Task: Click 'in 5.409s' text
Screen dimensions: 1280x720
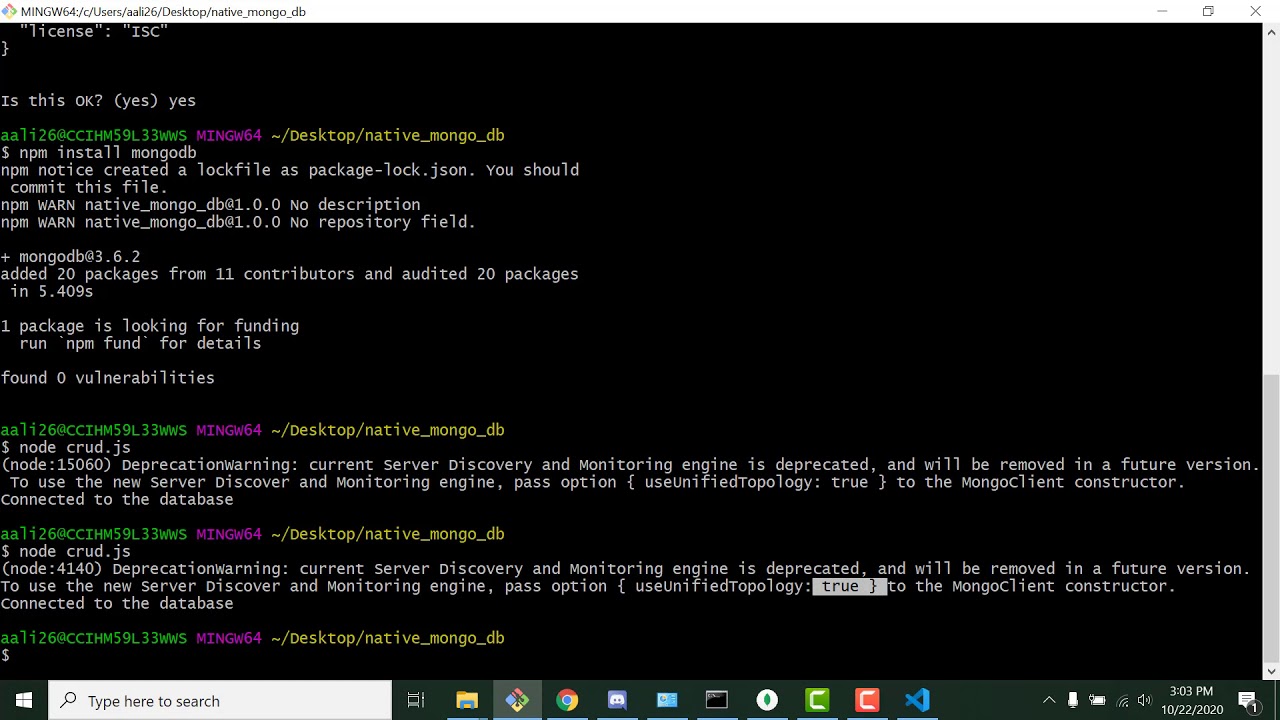Action: pos(51,292)
